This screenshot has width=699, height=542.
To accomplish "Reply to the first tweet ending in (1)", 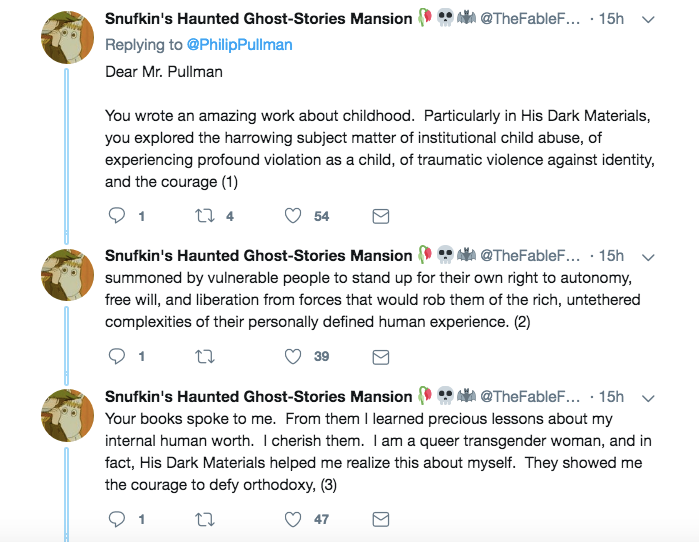I will click(116, 216).
